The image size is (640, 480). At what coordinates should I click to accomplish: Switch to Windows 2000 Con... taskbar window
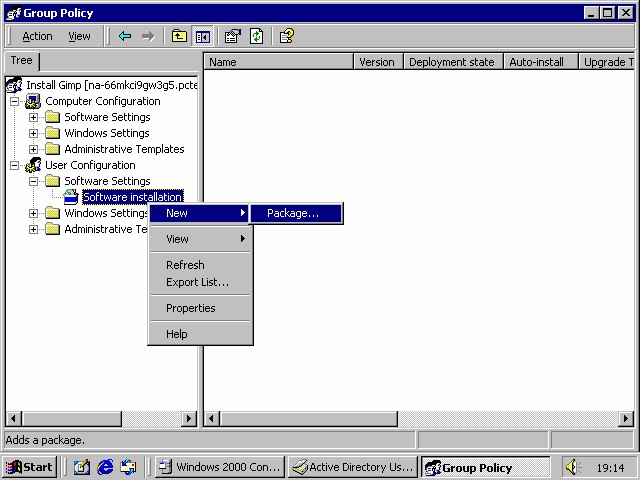pyautogui.click(x=220, y=467)
